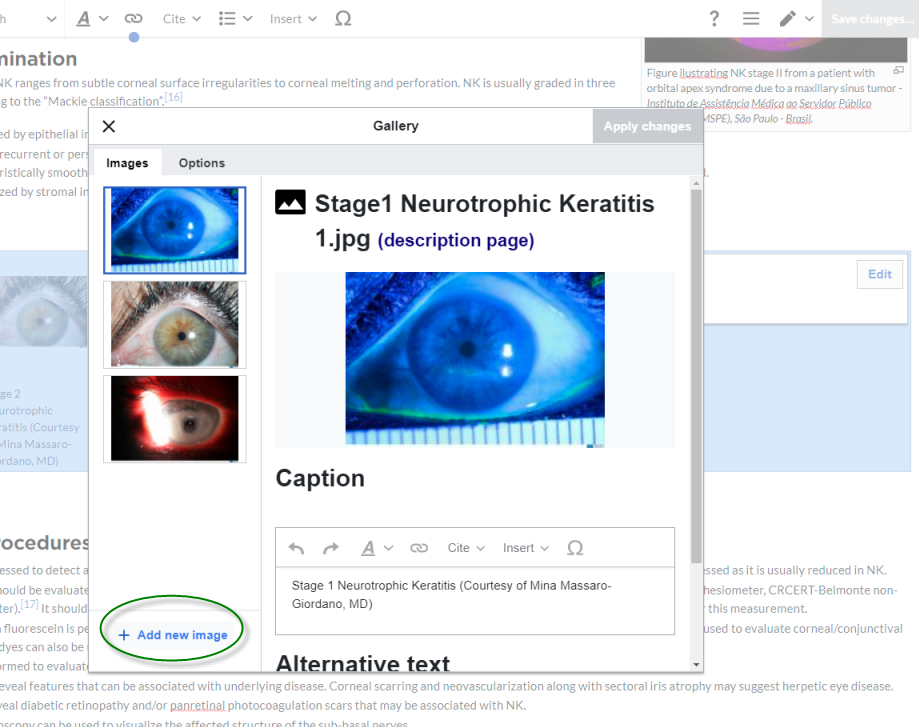Open the description page link

pos(456,241)
